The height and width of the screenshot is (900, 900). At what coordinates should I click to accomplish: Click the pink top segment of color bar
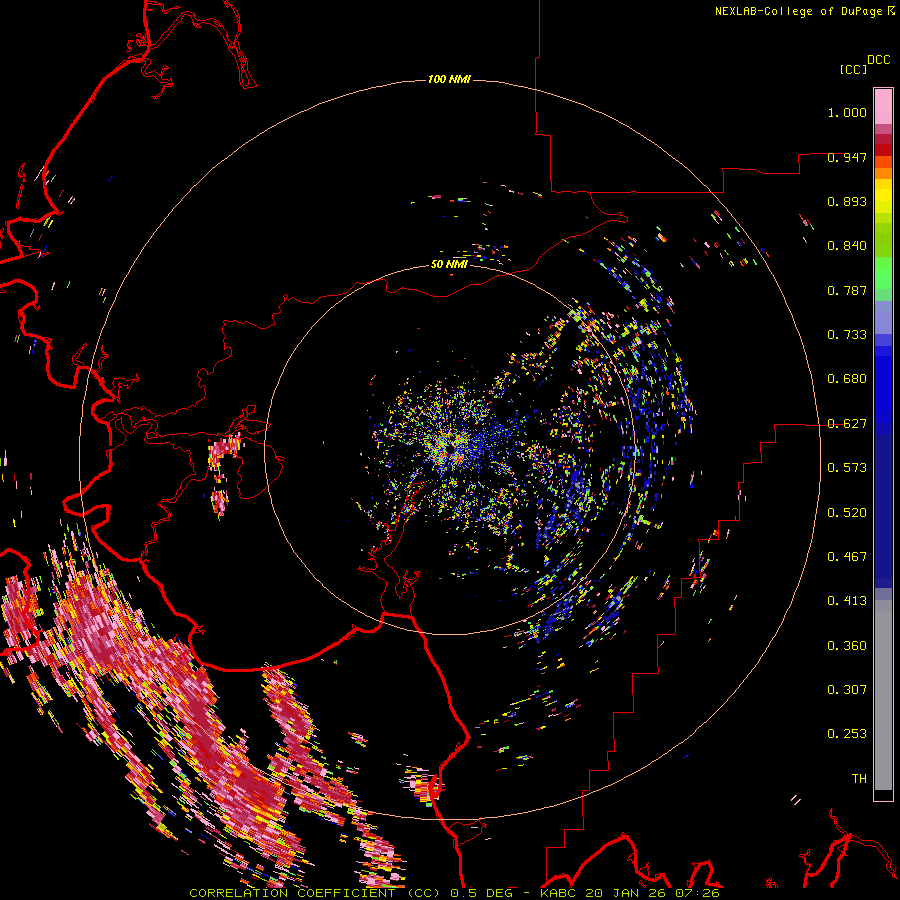[x=883, y=107]
